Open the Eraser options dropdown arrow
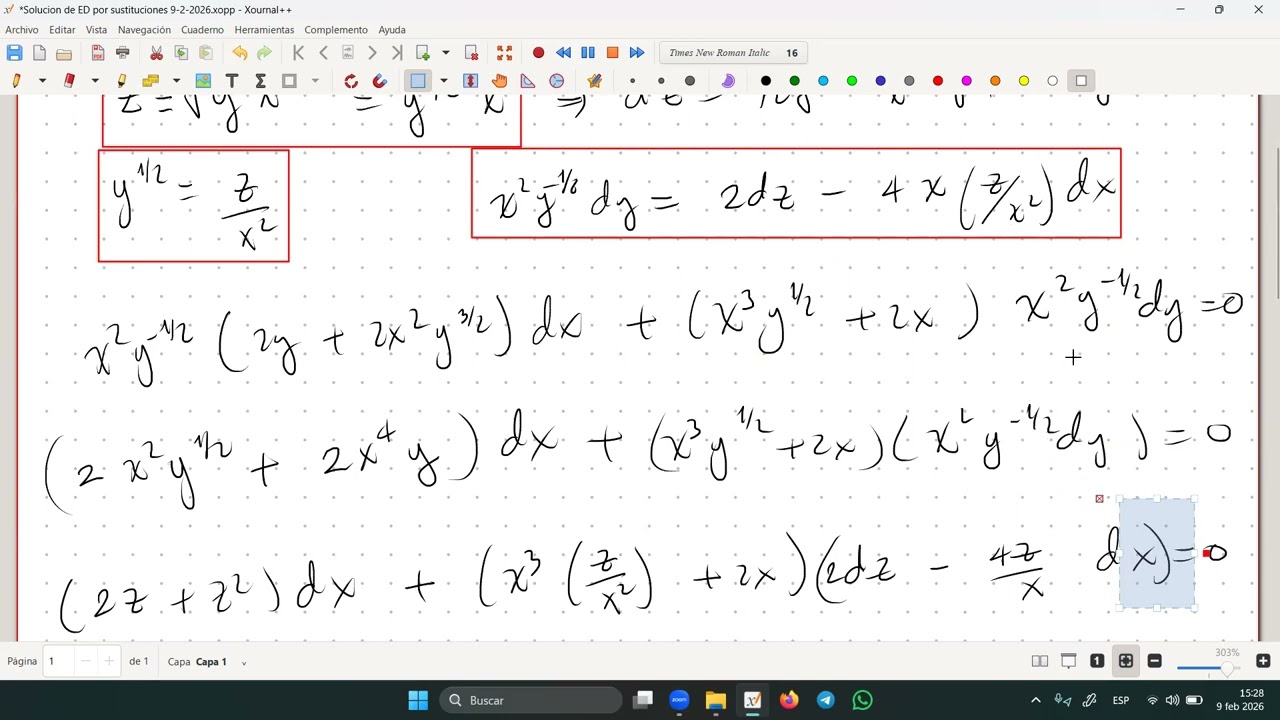This screenshot has height=720, width=1280. pyautogui.click(x=95, y=81)
